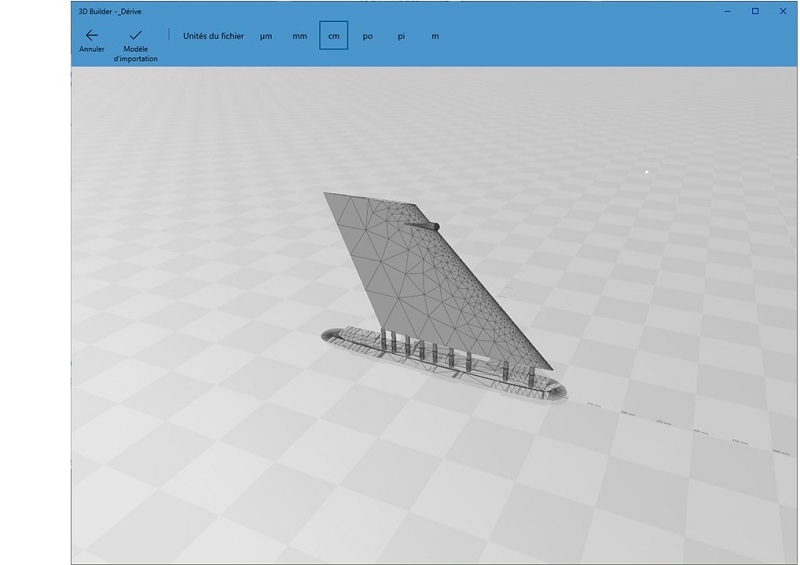Select m (meters) as file unit
The image size is (800, 565).
[435, 36]
